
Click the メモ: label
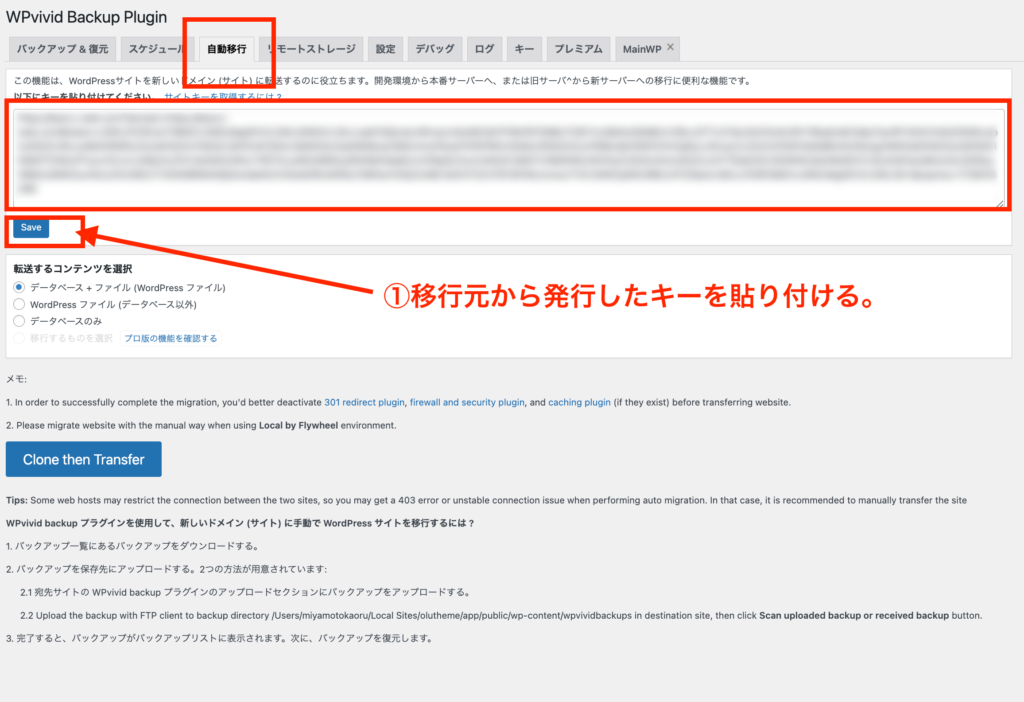(x=16, y=379)
